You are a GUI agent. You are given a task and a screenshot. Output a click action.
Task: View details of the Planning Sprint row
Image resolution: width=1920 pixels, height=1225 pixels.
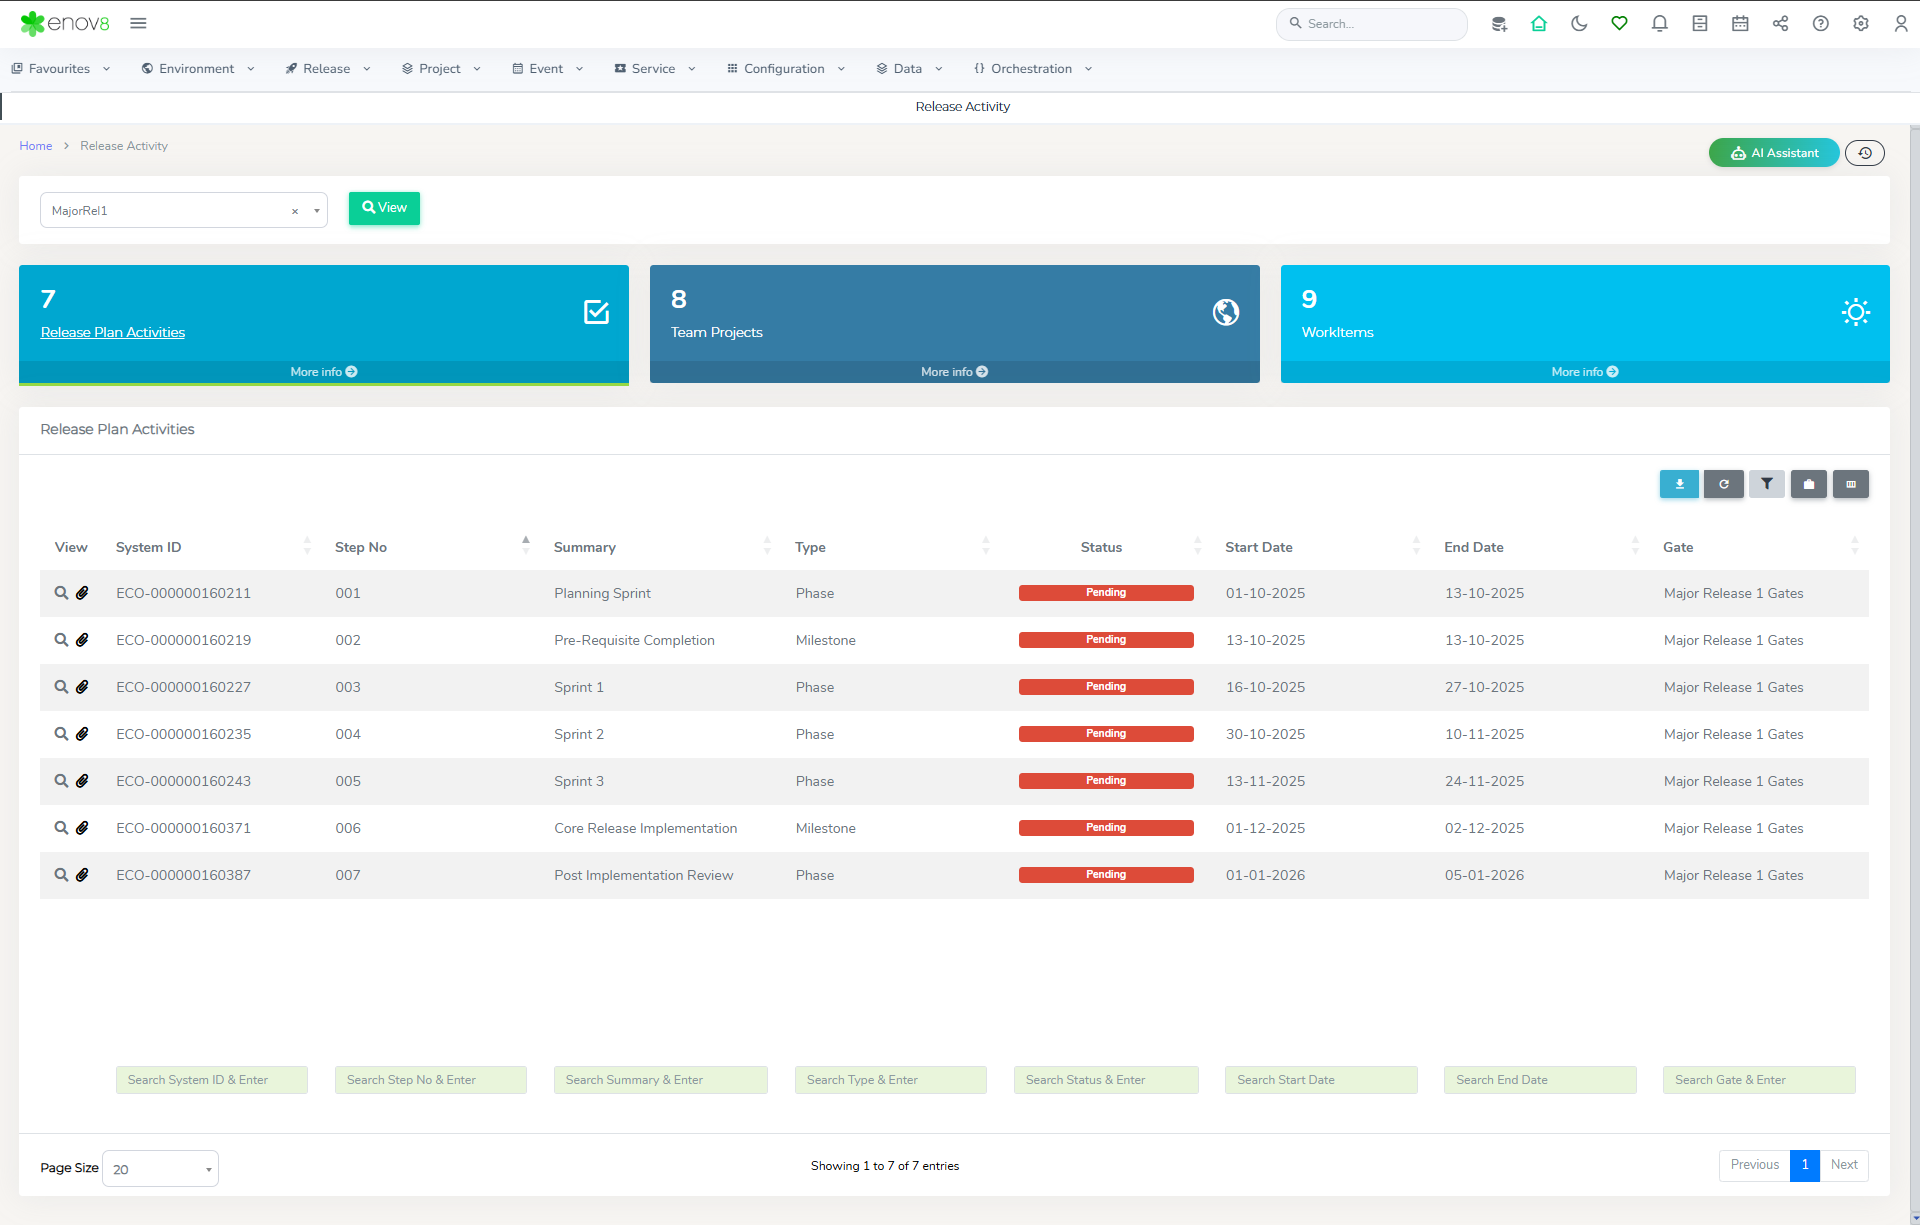61,593
